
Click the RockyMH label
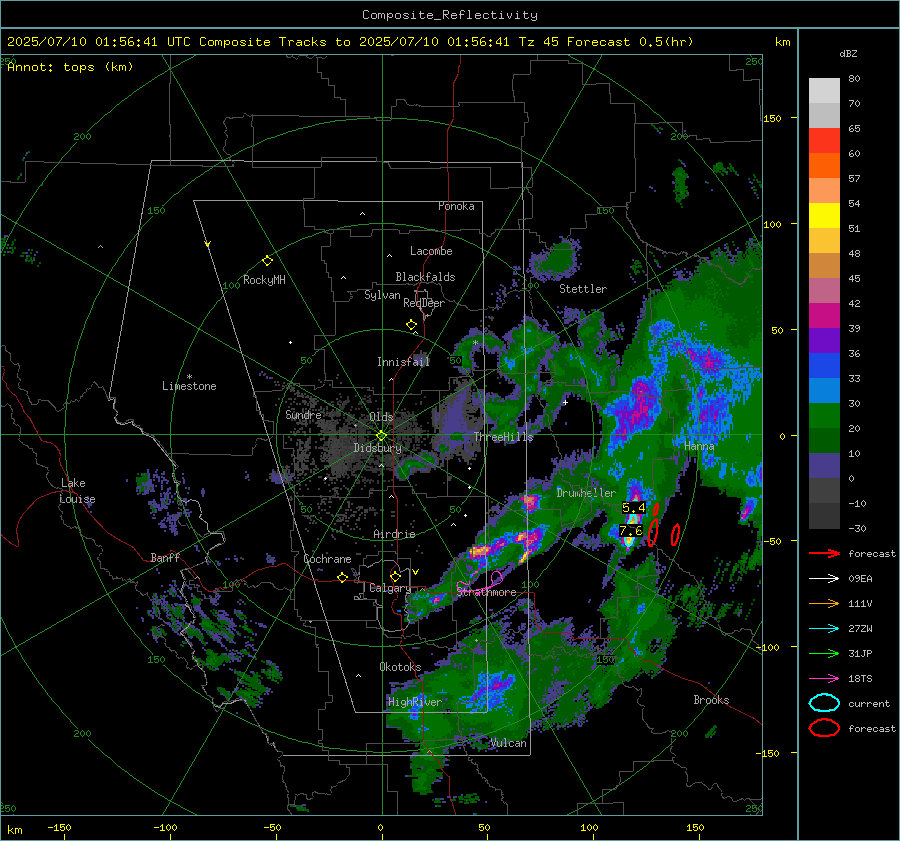264,280
